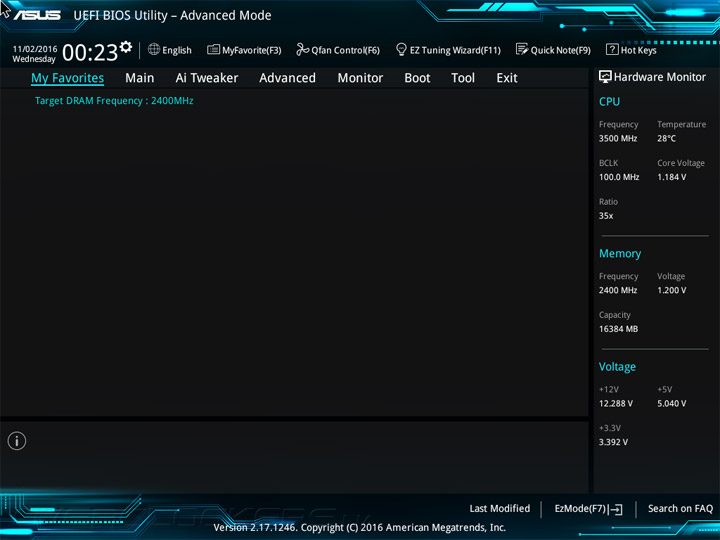Click the info icon in the help area
Viewport: 720px width, 540px height.
(17, 441)
